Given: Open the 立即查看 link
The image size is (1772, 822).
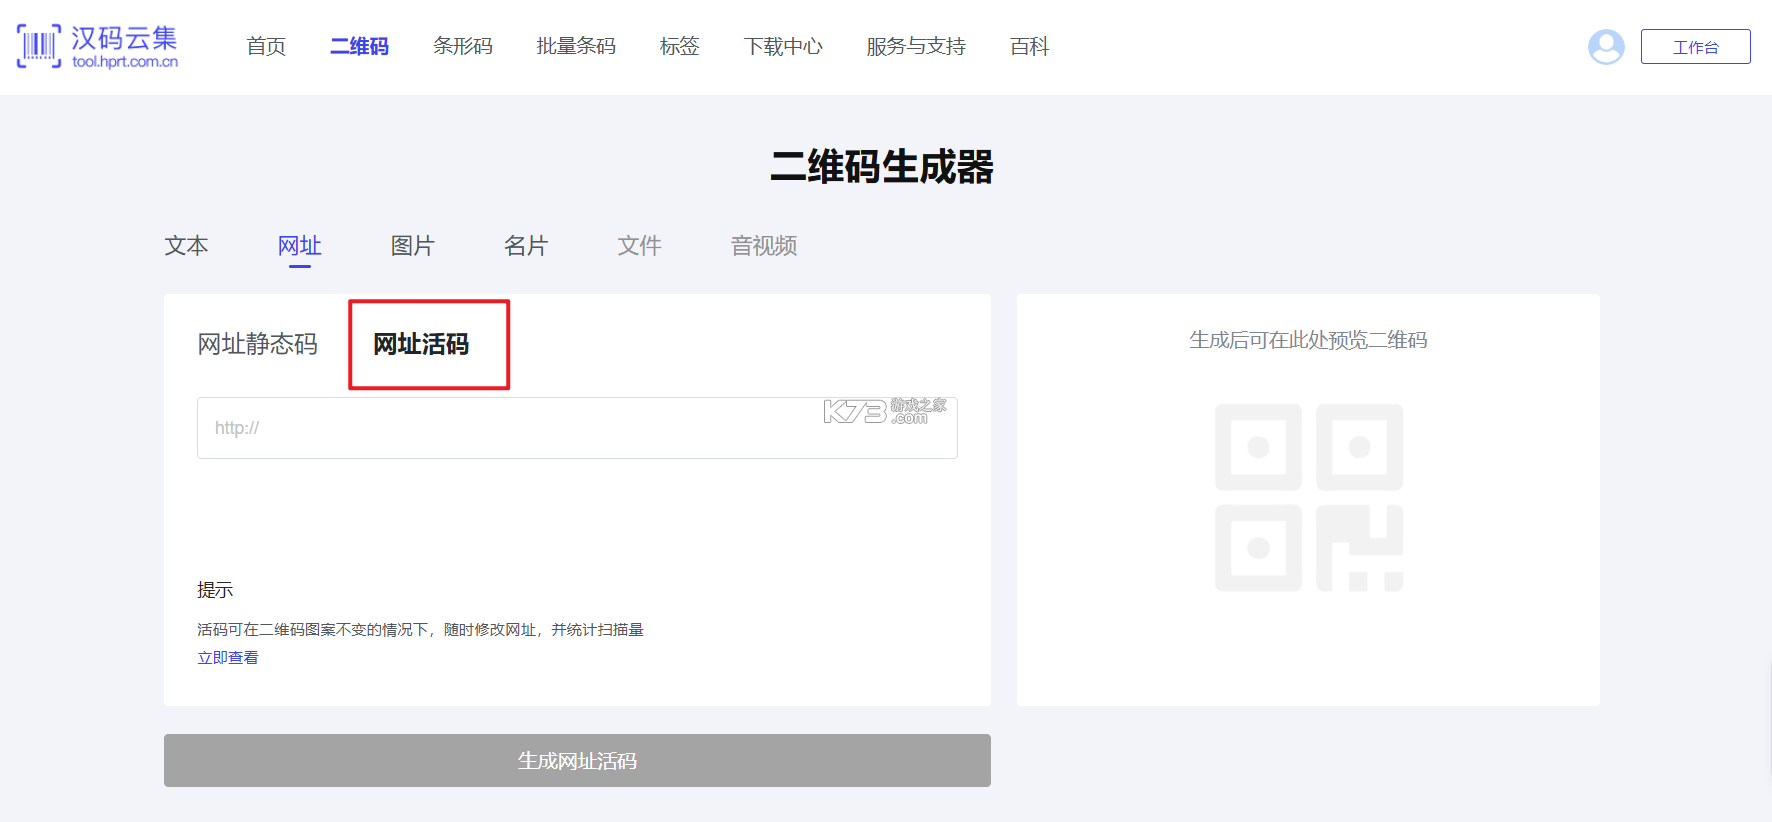Looking at the screenshot, I should point(228,657).
